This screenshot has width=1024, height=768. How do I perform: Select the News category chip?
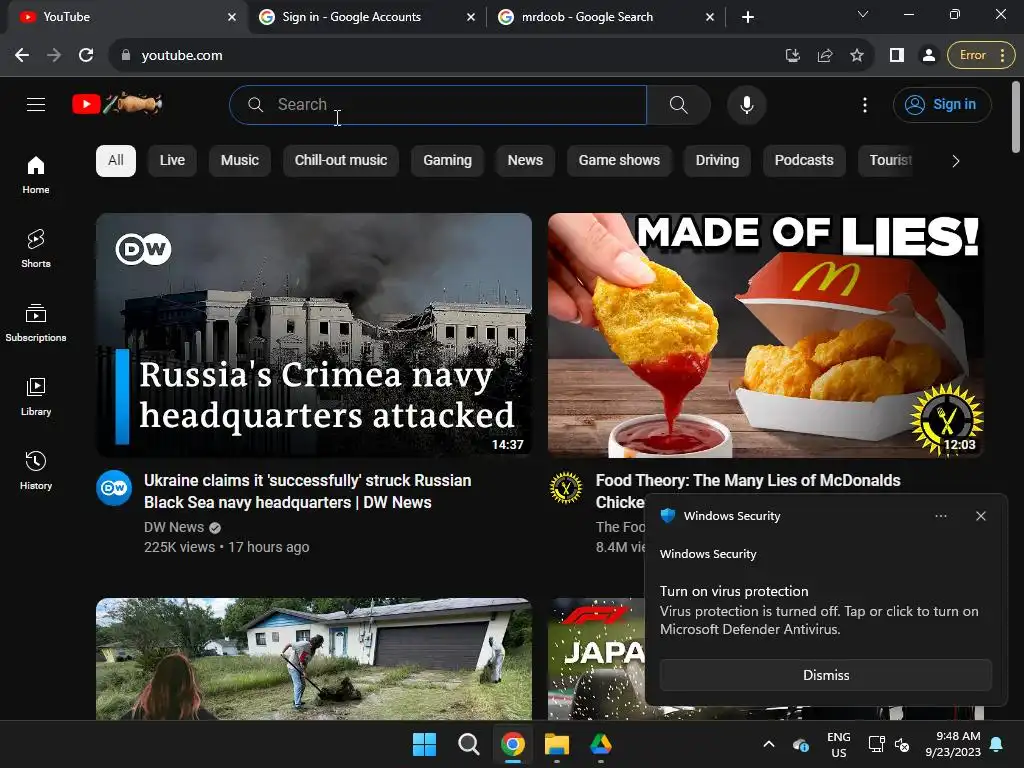[x=525, y=161]
